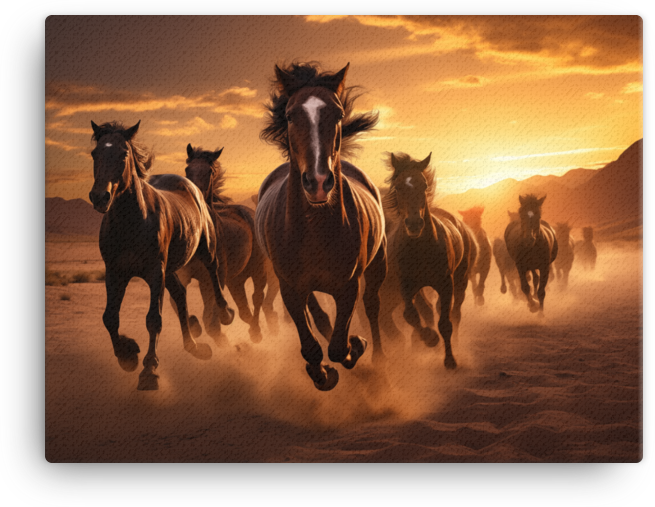
Task: Click the running horses canvas print image
Action: point(344,239)
